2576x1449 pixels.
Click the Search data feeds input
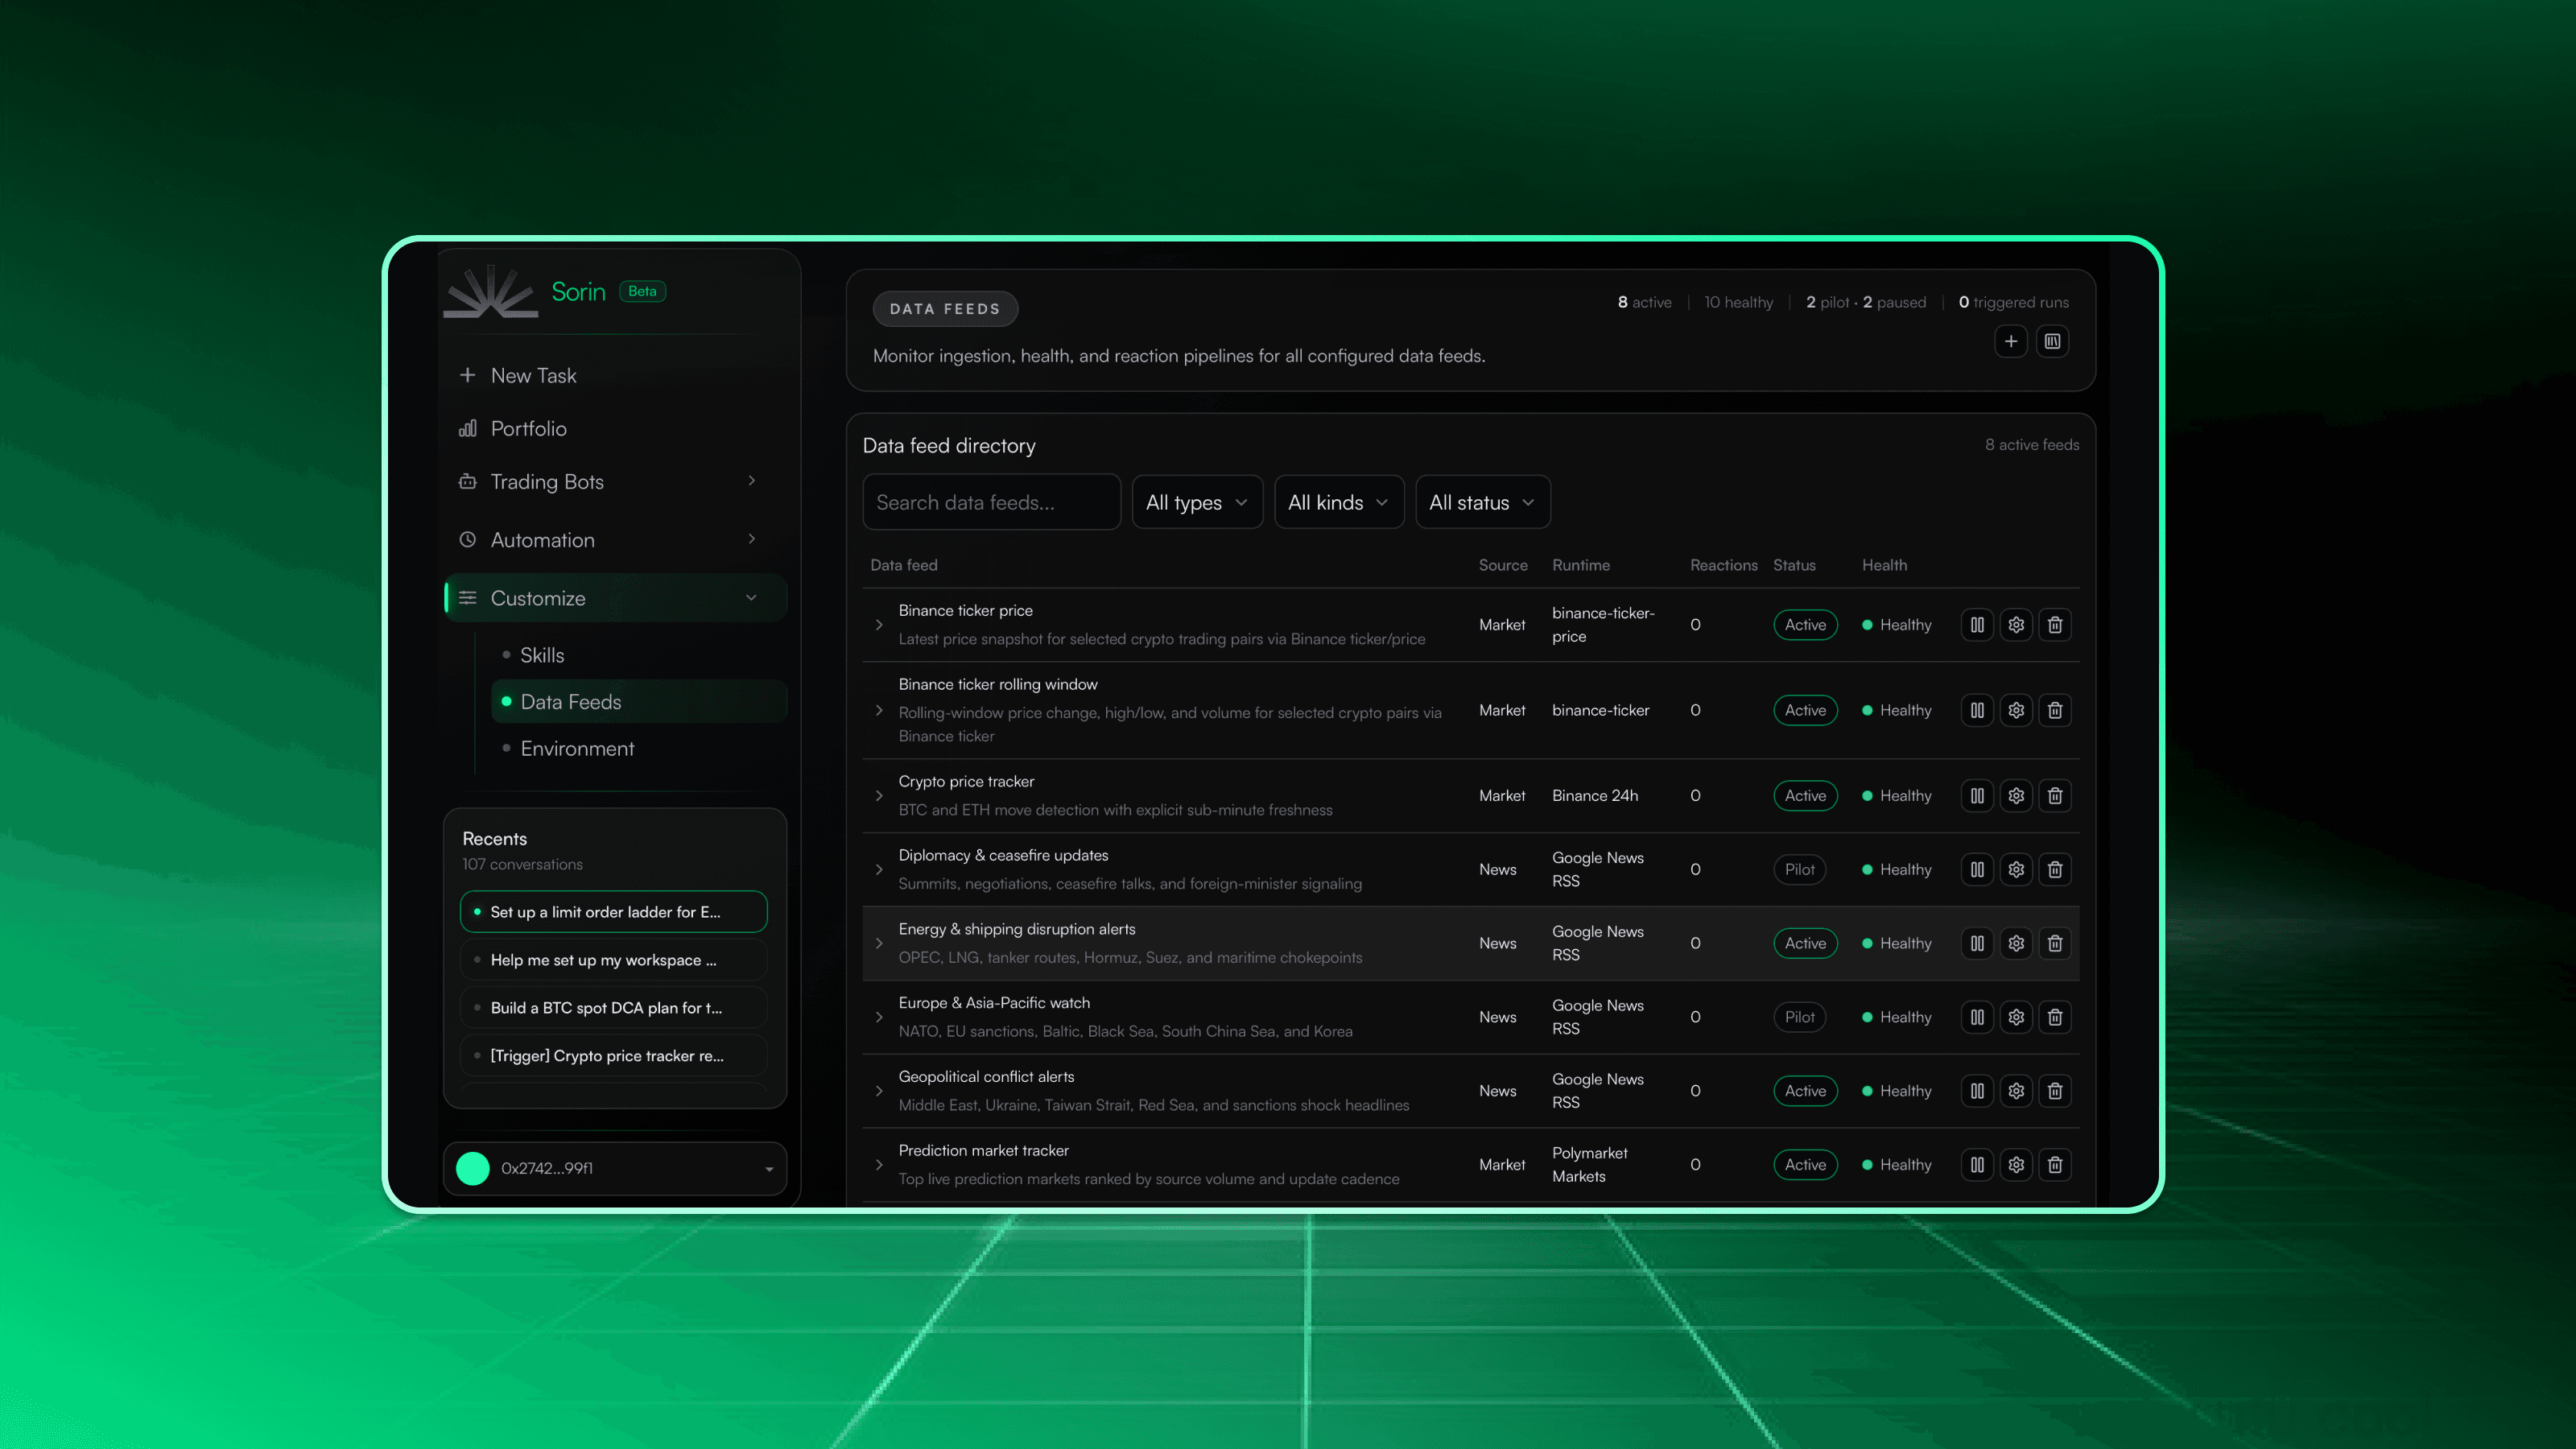[x=990, y=502]
